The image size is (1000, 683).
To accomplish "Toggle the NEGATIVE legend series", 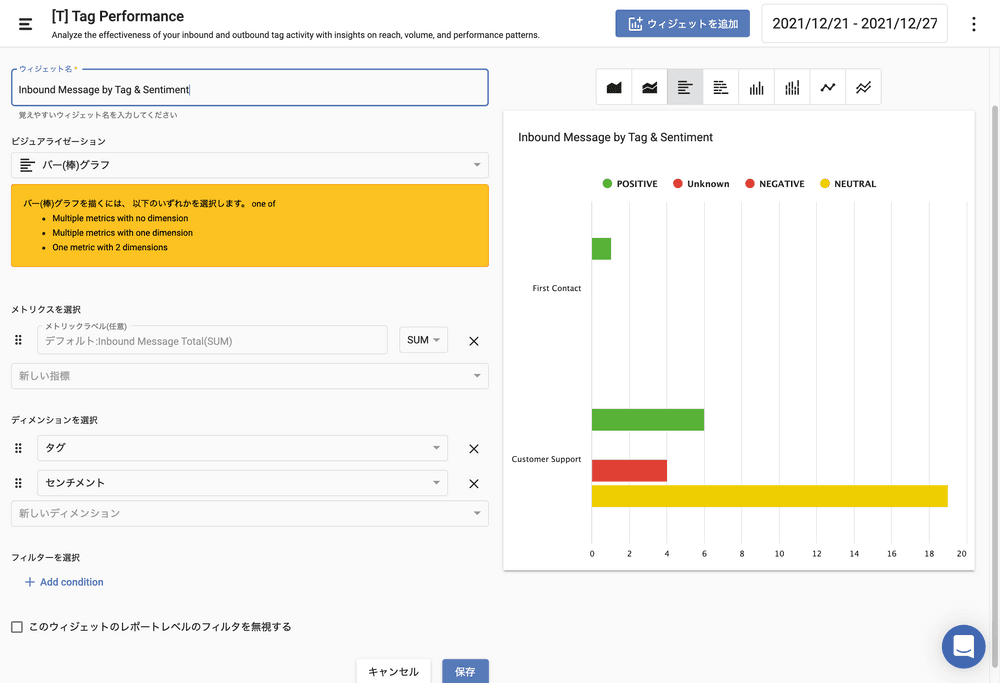I will click(x=774, y=184).
